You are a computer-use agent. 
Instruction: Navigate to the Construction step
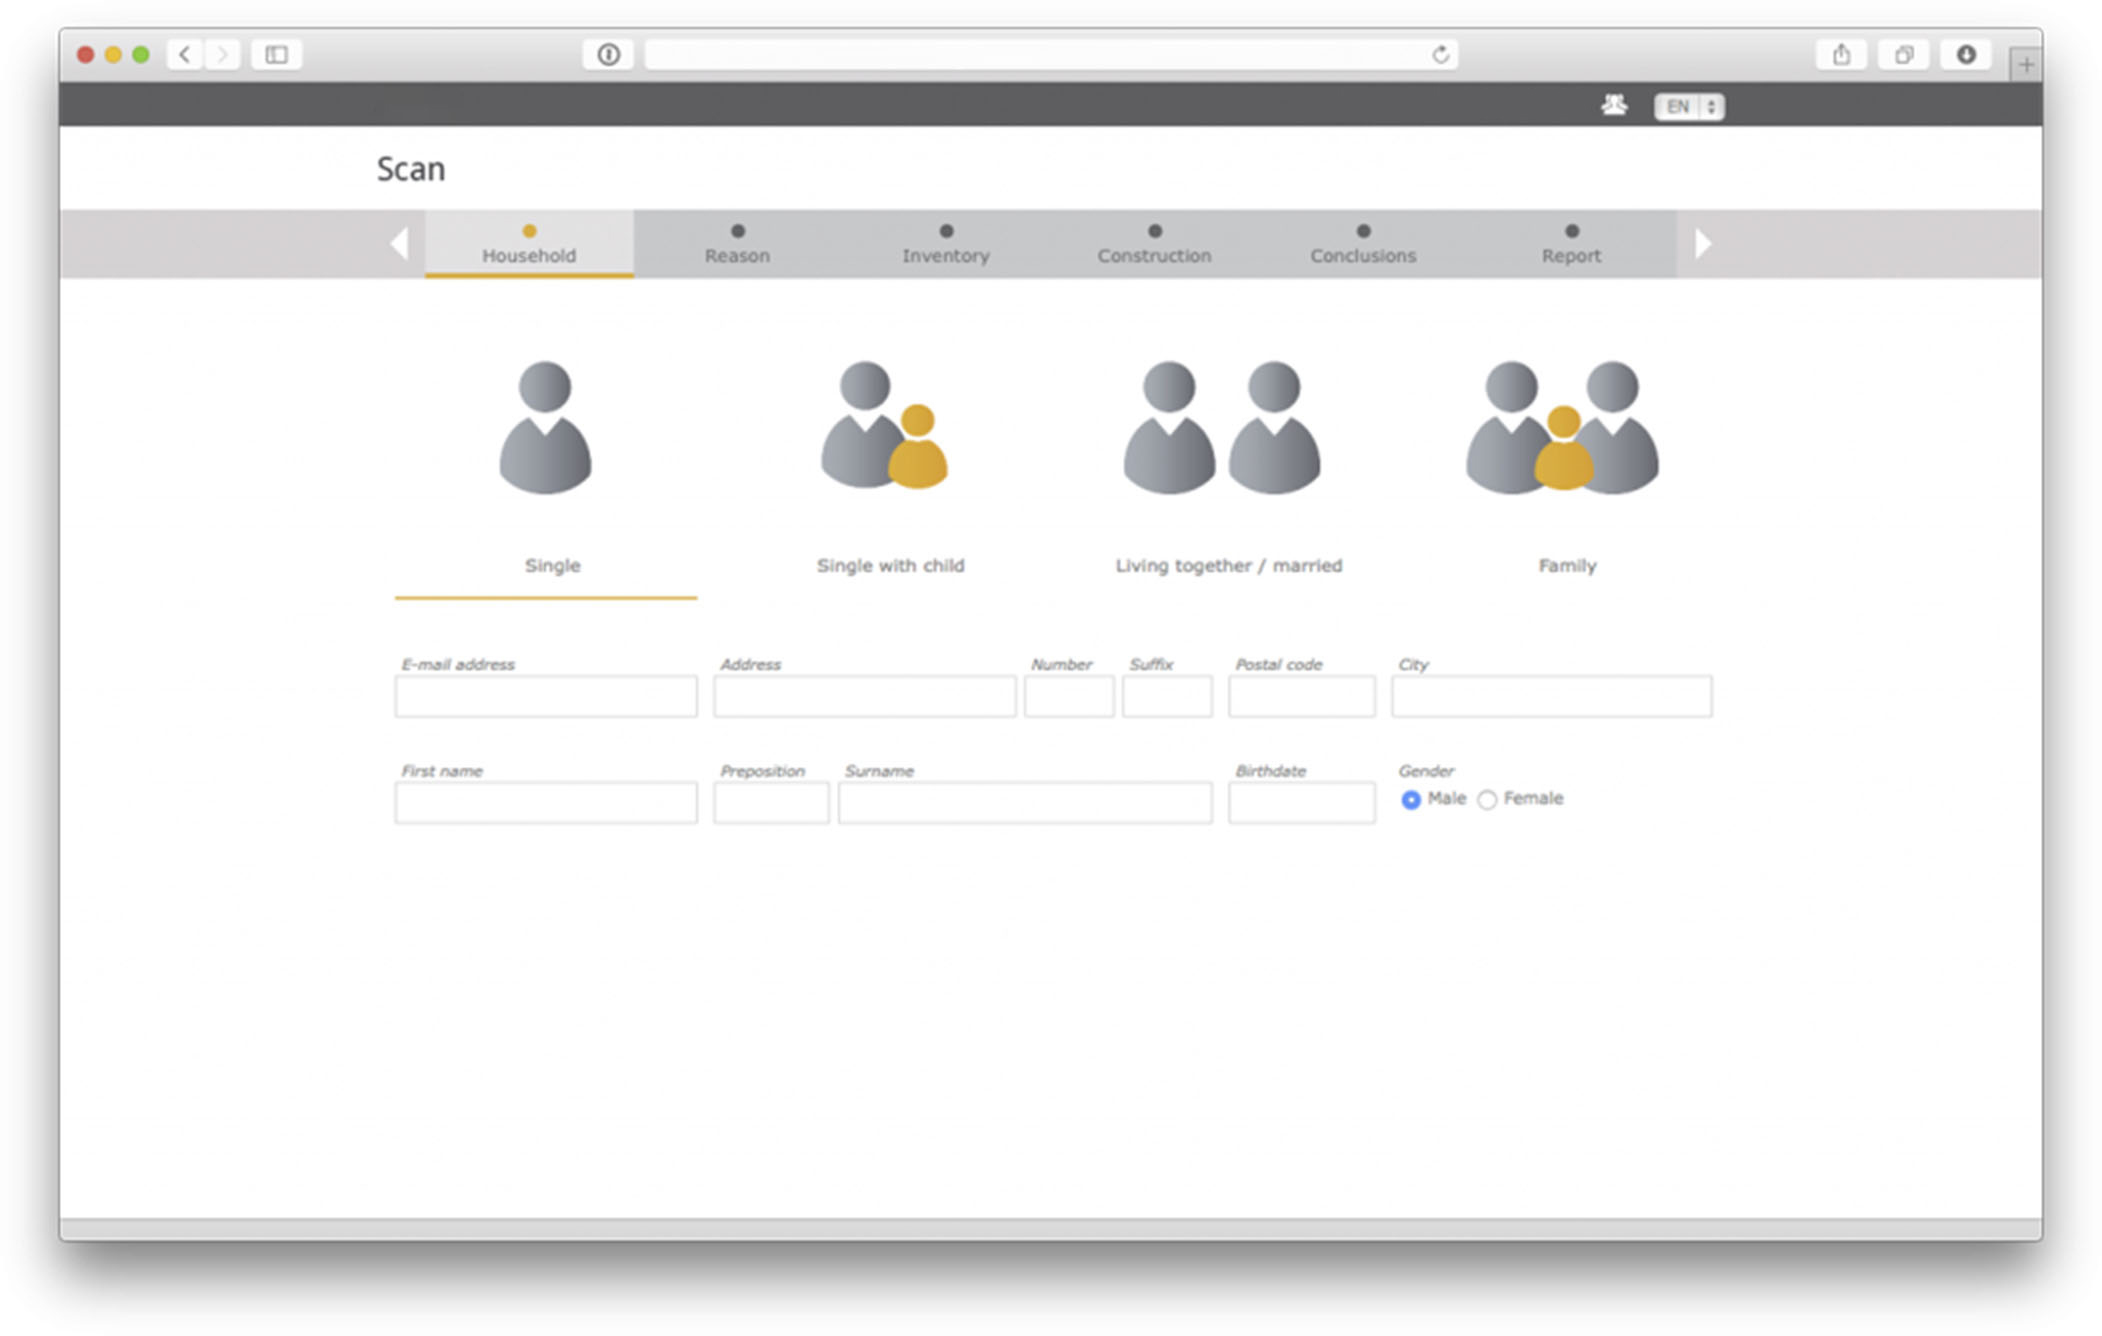[x=1154, y=255]
